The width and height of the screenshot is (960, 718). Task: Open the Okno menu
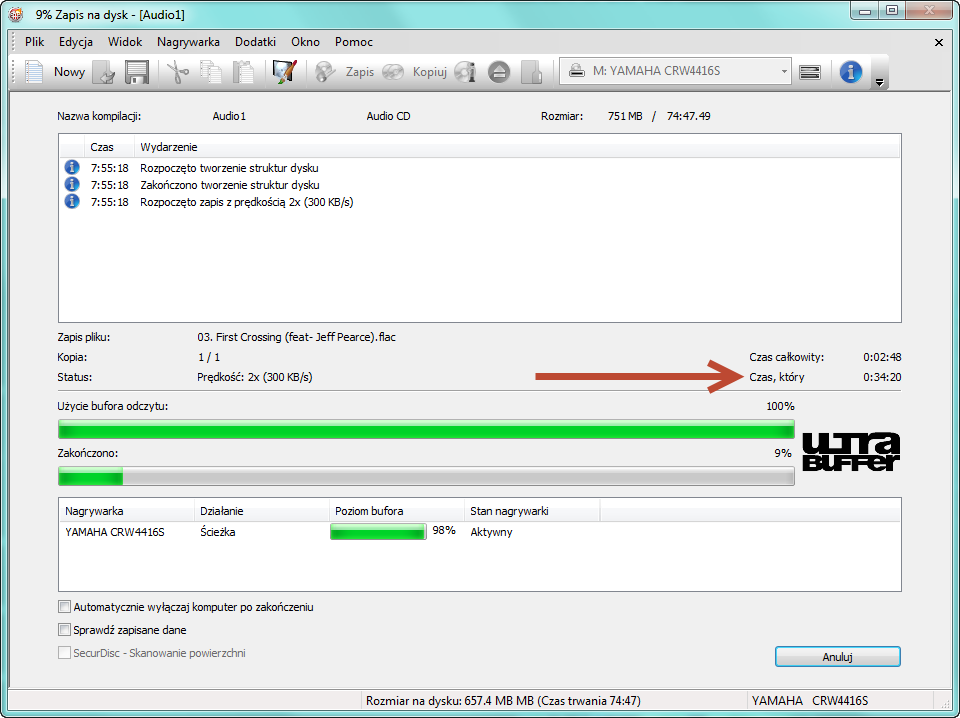[x=306, y=42]
